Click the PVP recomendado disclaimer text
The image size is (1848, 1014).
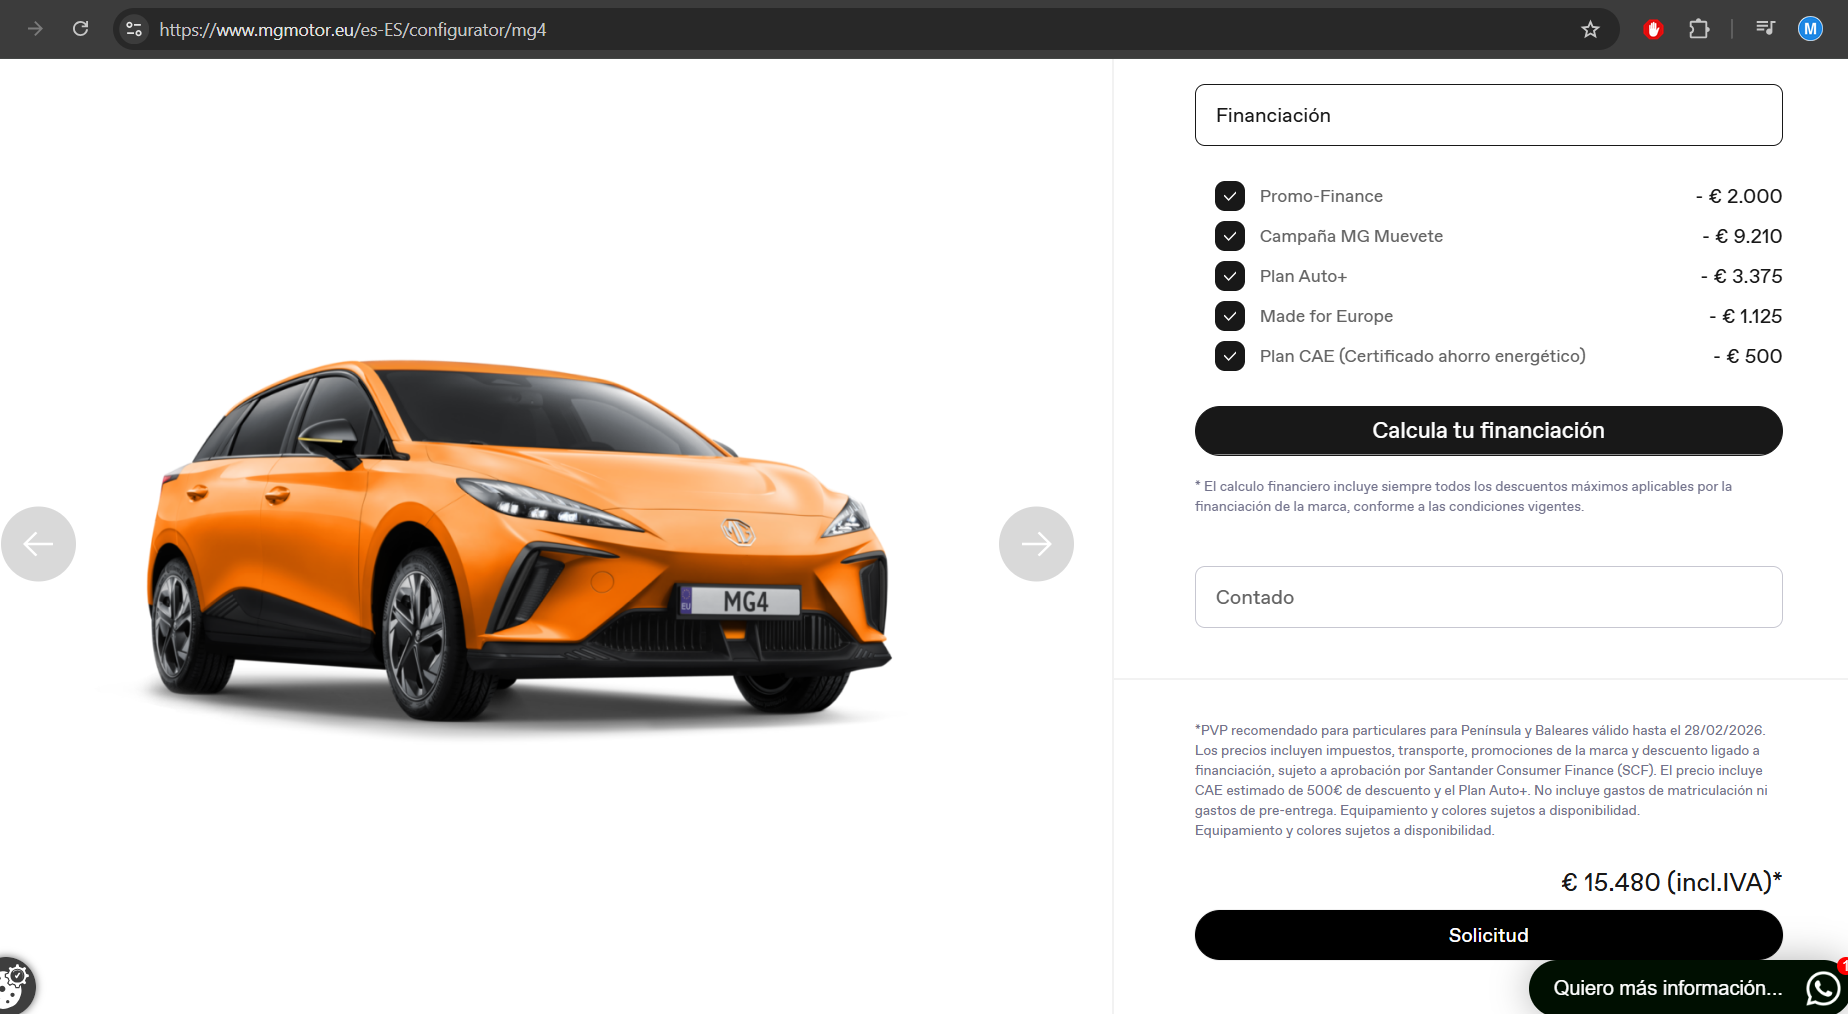(x=1481, y=780)
